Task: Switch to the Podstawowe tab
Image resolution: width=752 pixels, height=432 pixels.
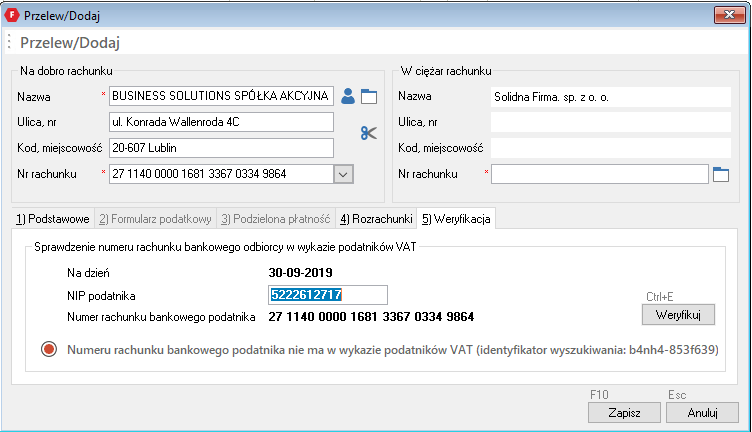Action: click(x=51, y=218)
